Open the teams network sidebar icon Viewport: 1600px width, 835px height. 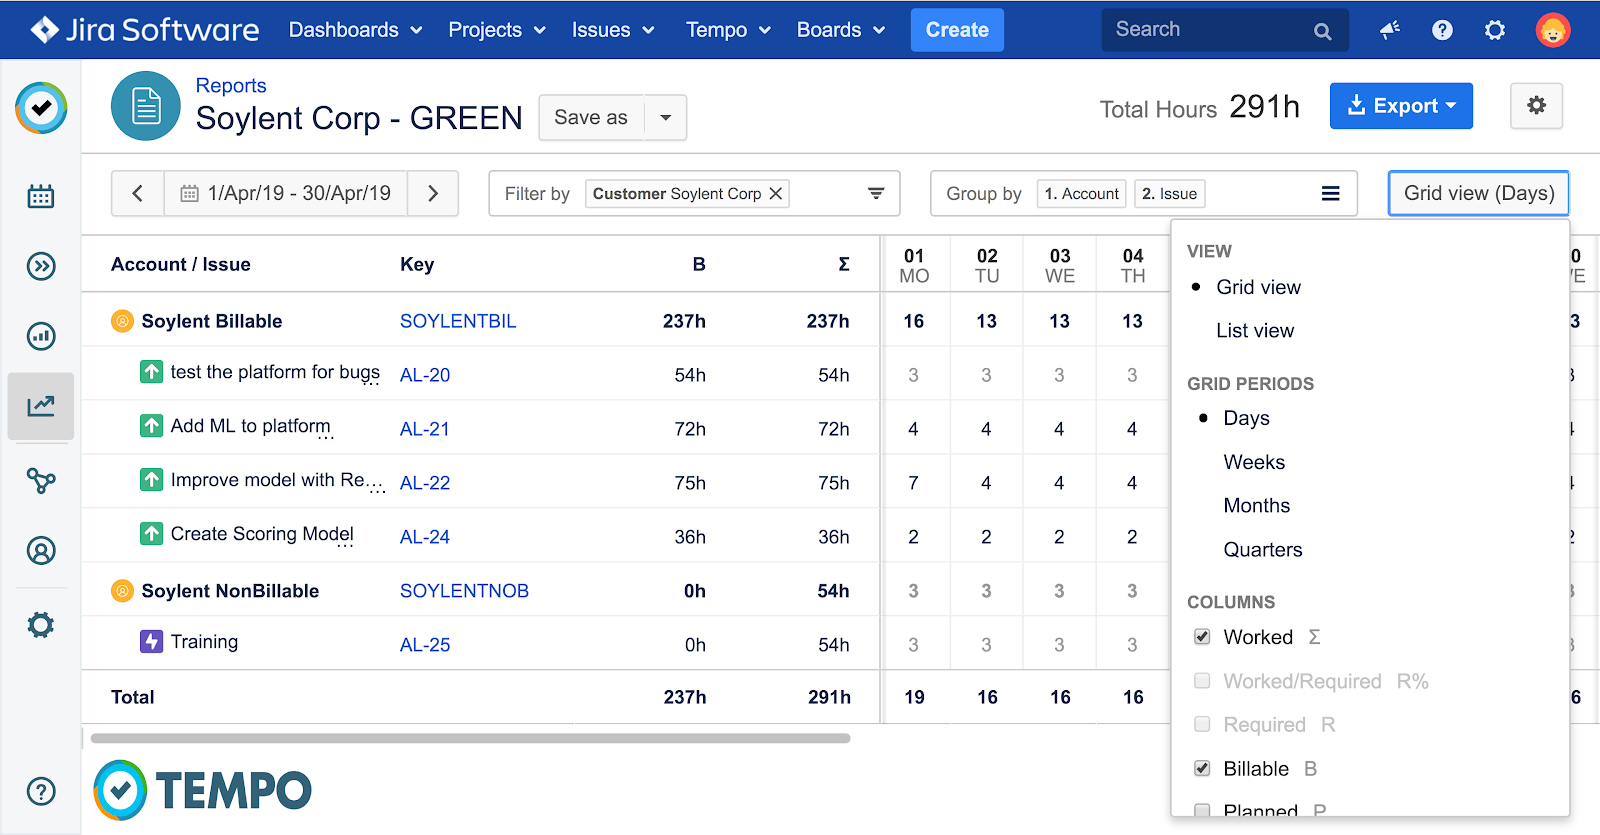pyautogui.click(x=41, y=481)
